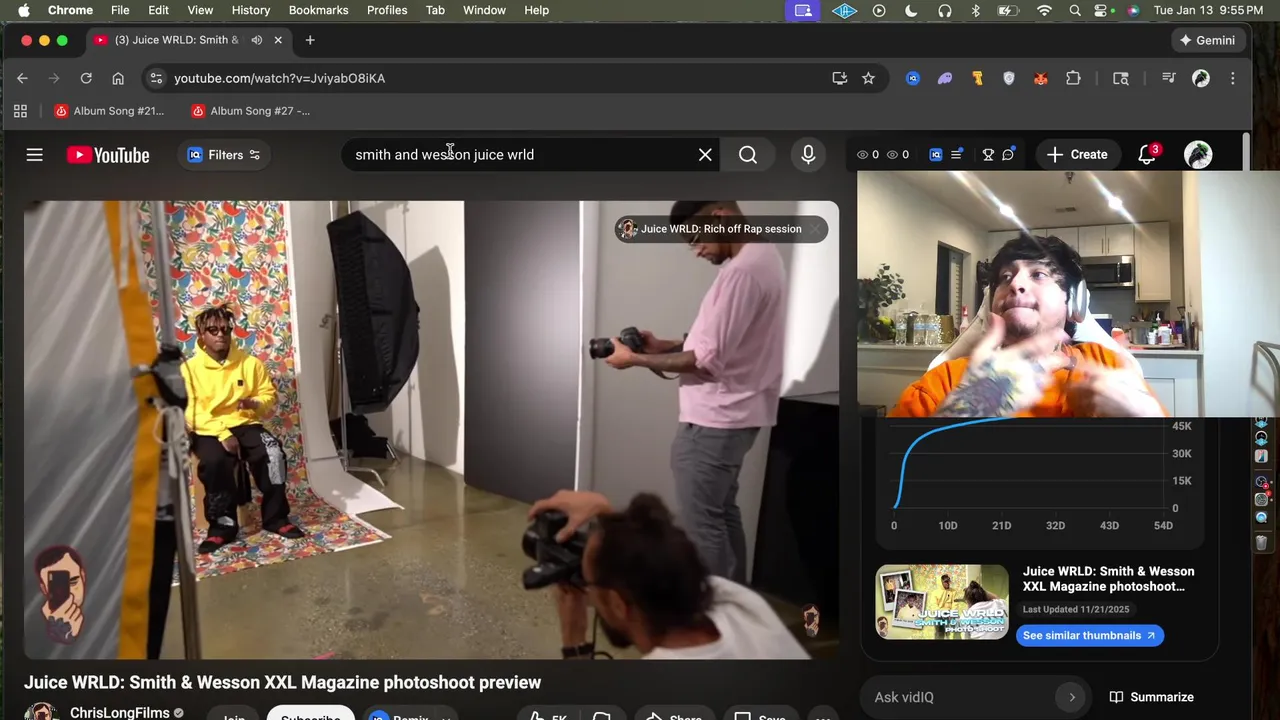Screen dimensions: 1280x720
Task: Open the Bookmarks menu
Action: (x=318, y=10)
